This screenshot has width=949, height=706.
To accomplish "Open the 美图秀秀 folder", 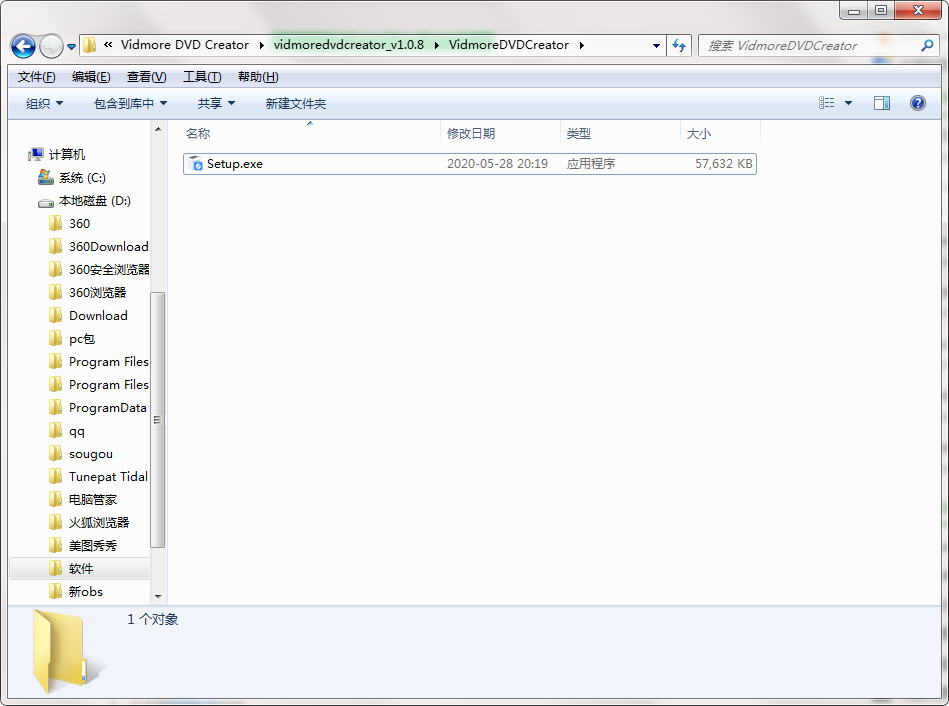I will [x=93, y=546].
